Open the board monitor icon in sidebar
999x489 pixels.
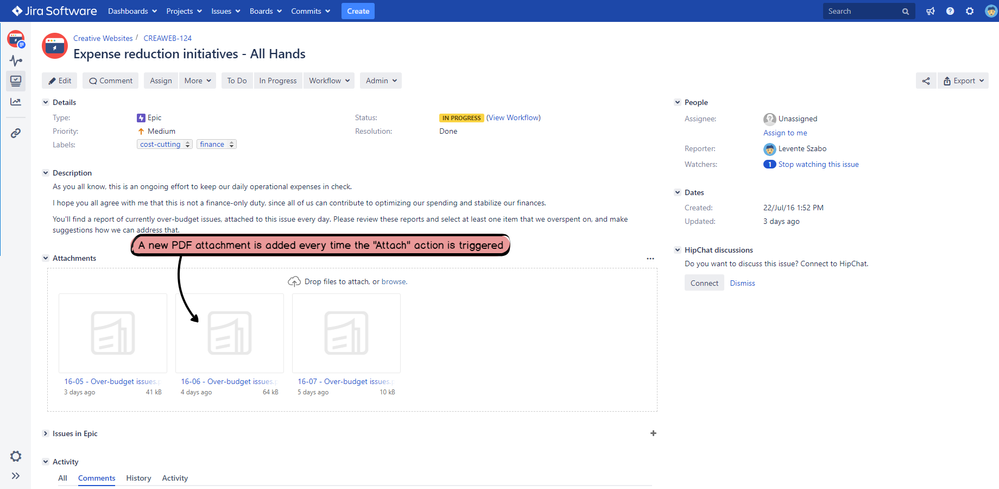pyautogui.click(x=16, y=81)
